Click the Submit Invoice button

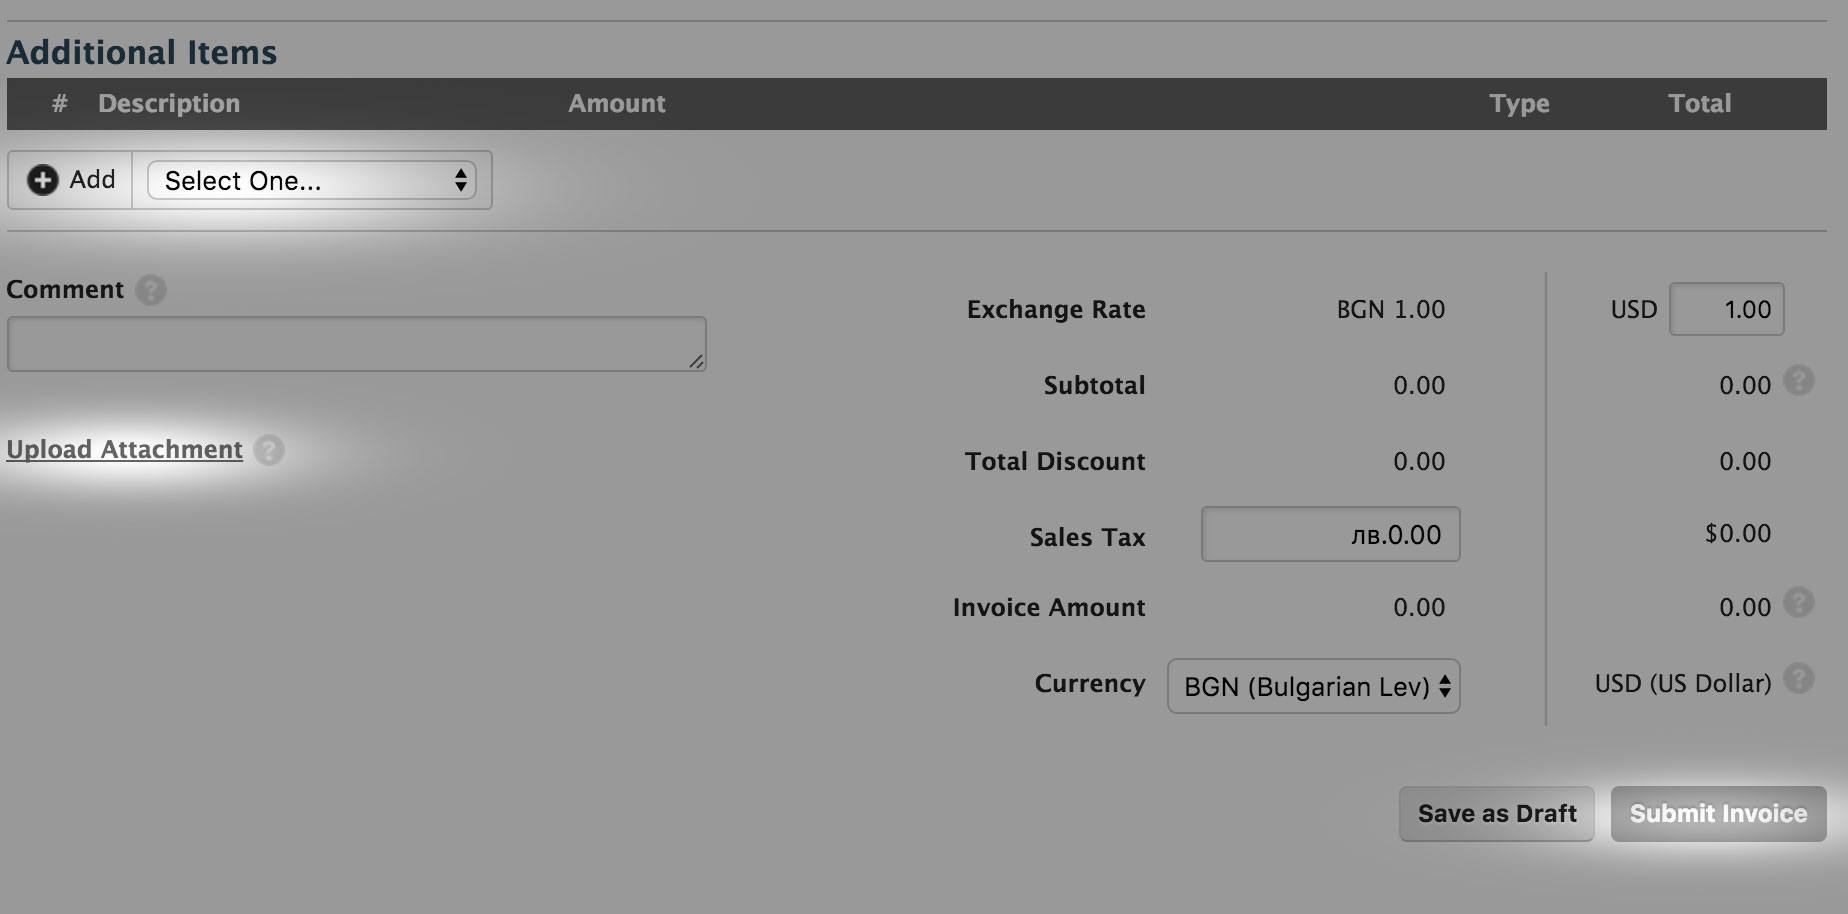coord(1717,813)
